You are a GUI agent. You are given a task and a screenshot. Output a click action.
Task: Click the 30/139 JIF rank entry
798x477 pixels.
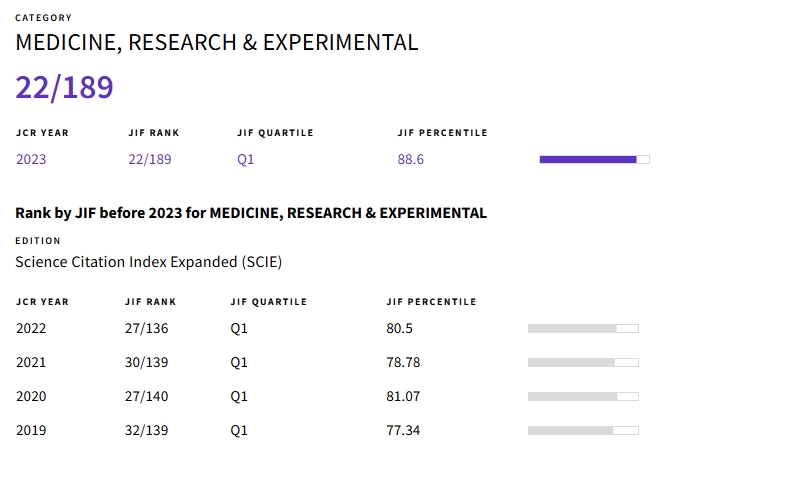[146, 362]
